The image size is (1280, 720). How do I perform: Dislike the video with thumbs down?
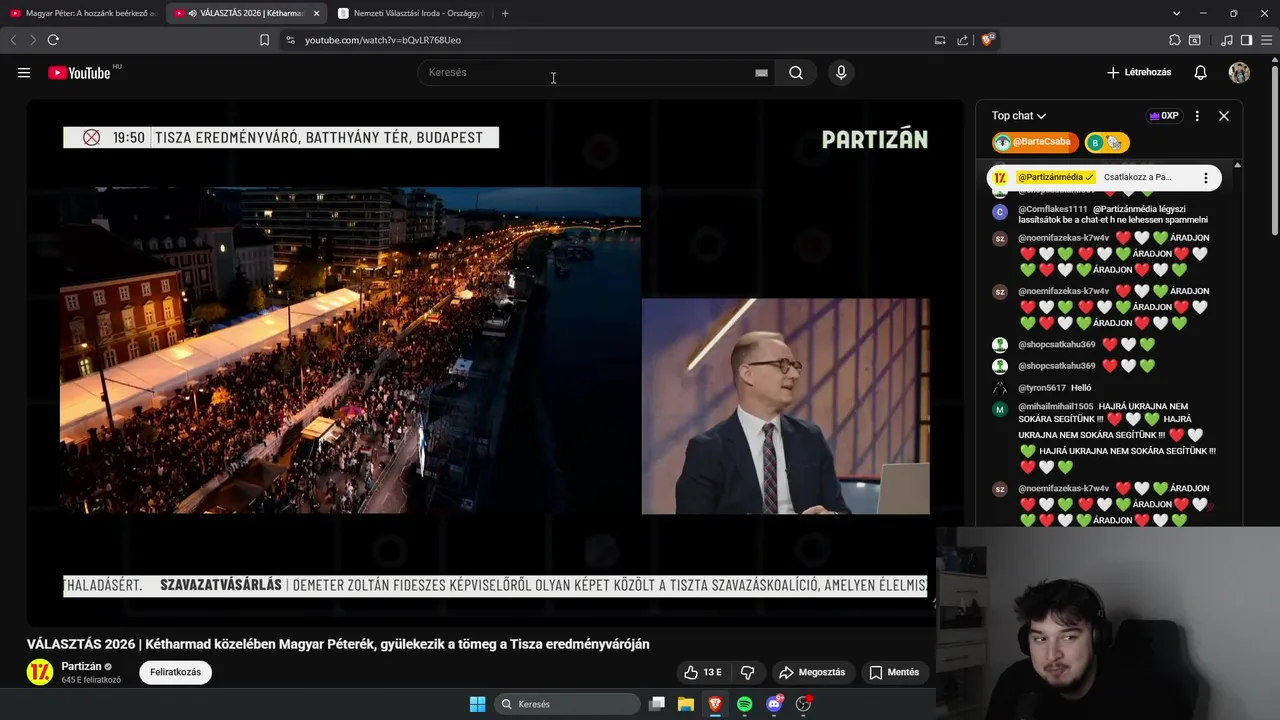[747, 672]
